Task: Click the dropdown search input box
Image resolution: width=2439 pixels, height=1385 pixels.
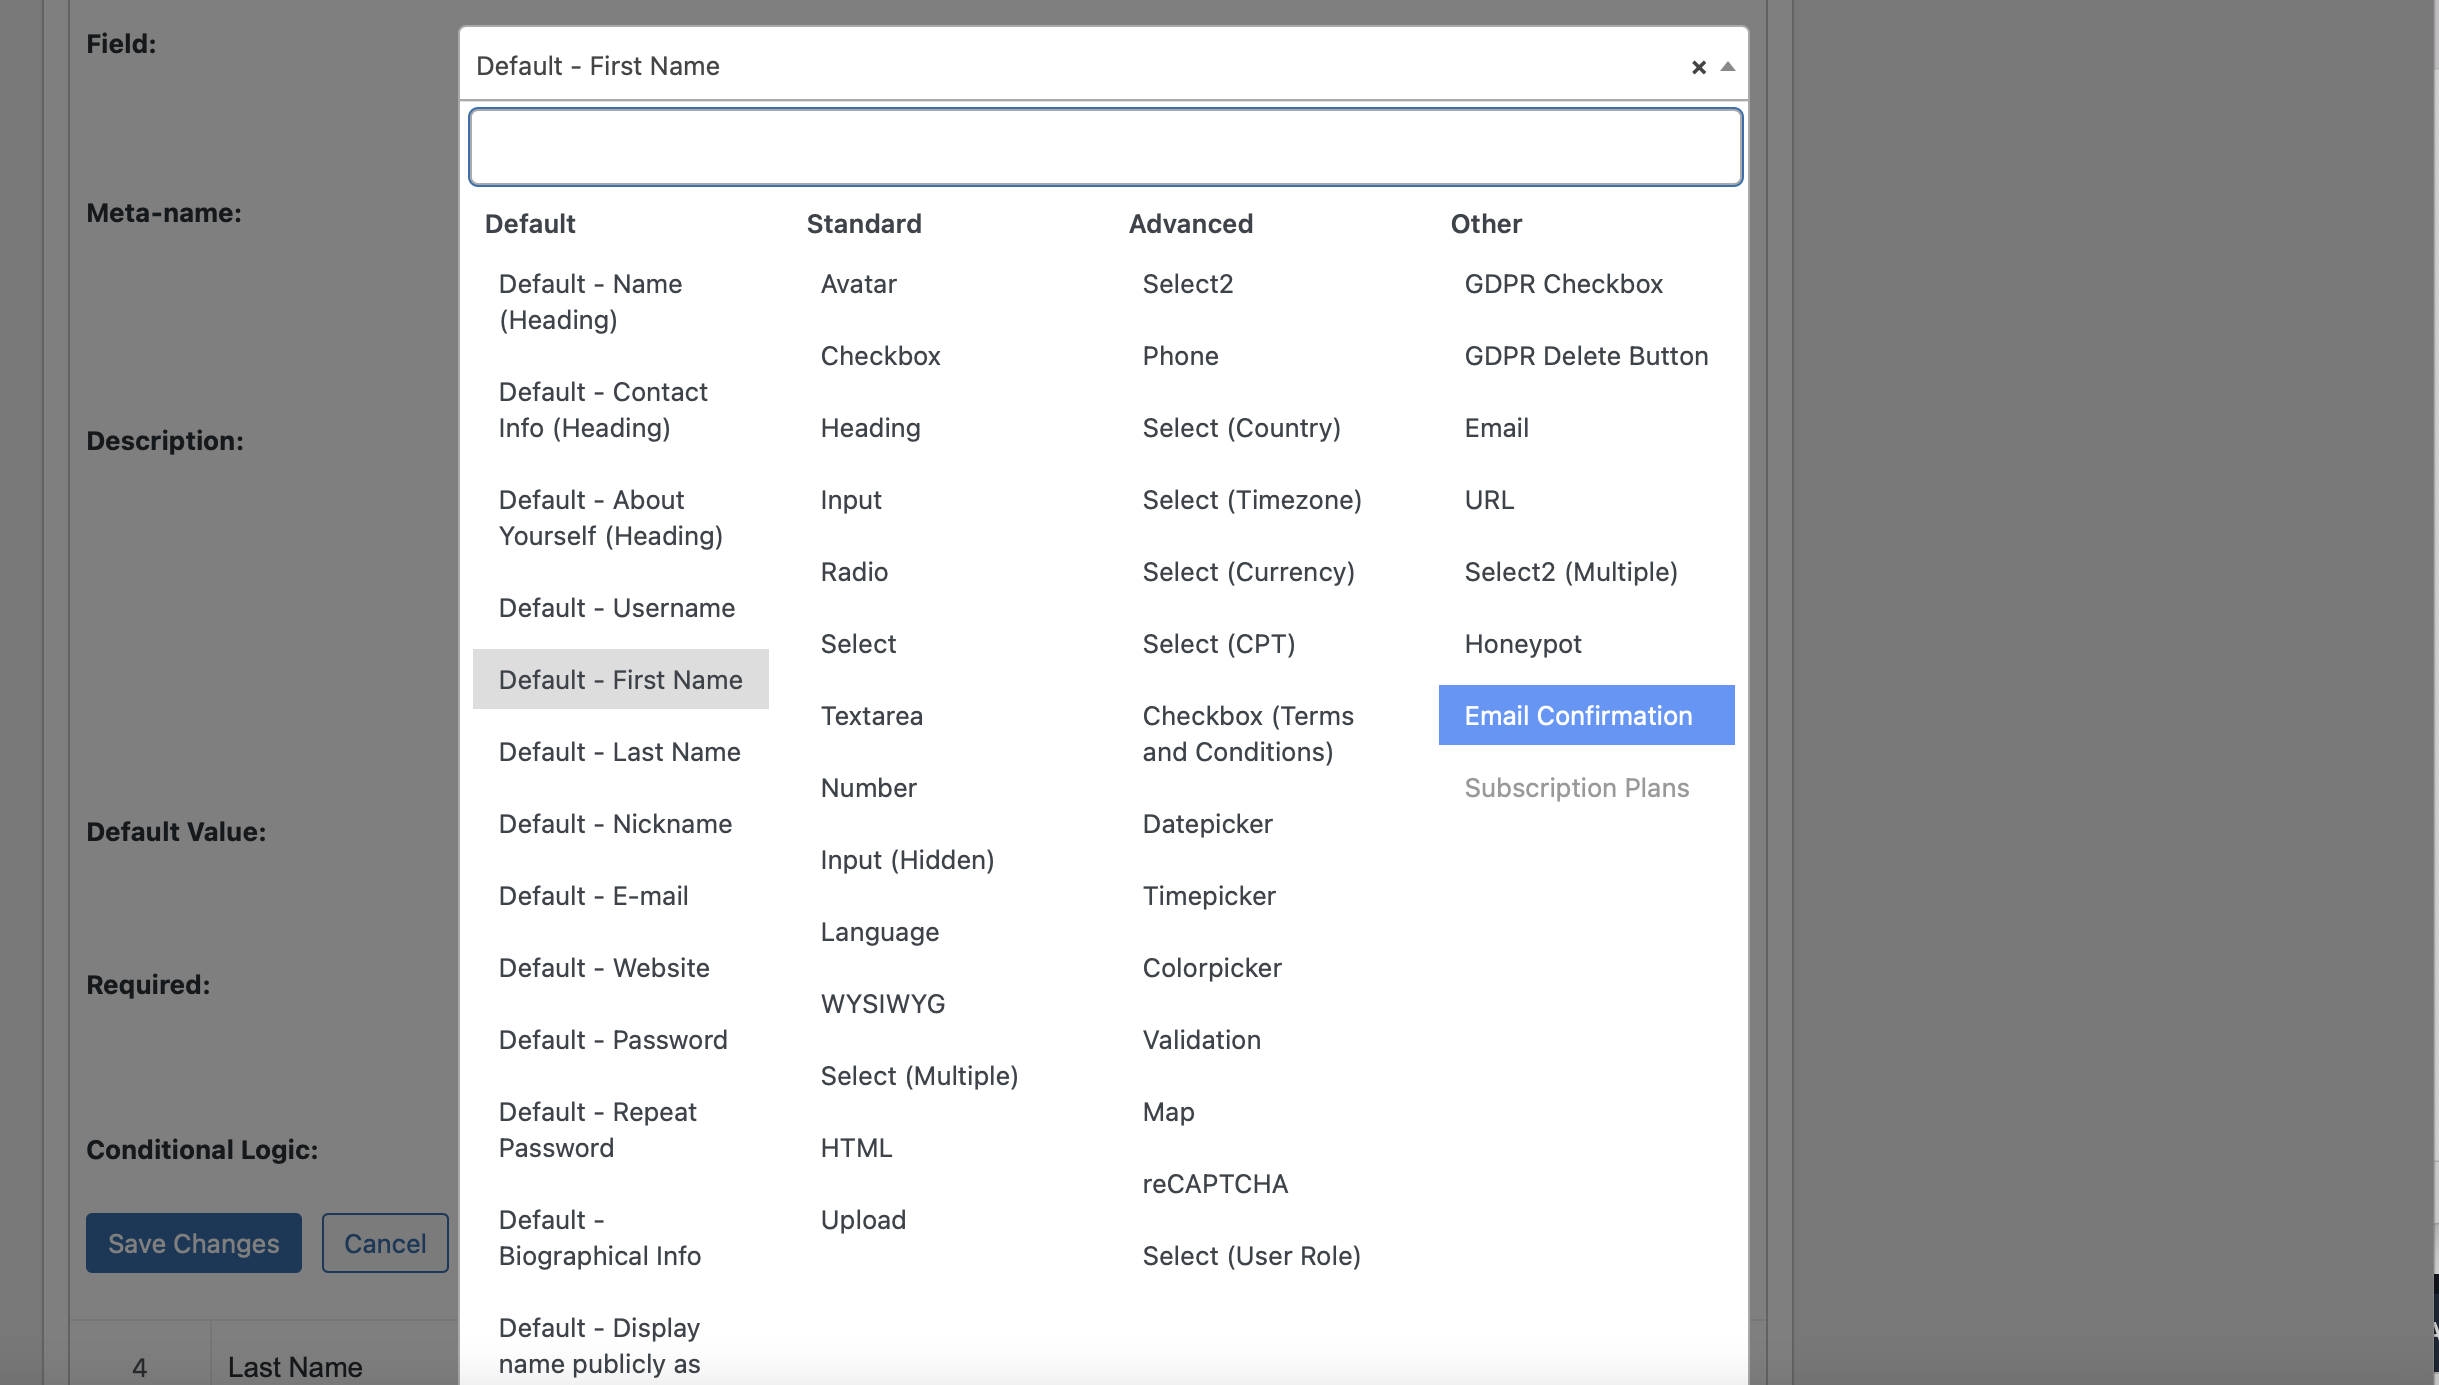Action: [1105, 147]
